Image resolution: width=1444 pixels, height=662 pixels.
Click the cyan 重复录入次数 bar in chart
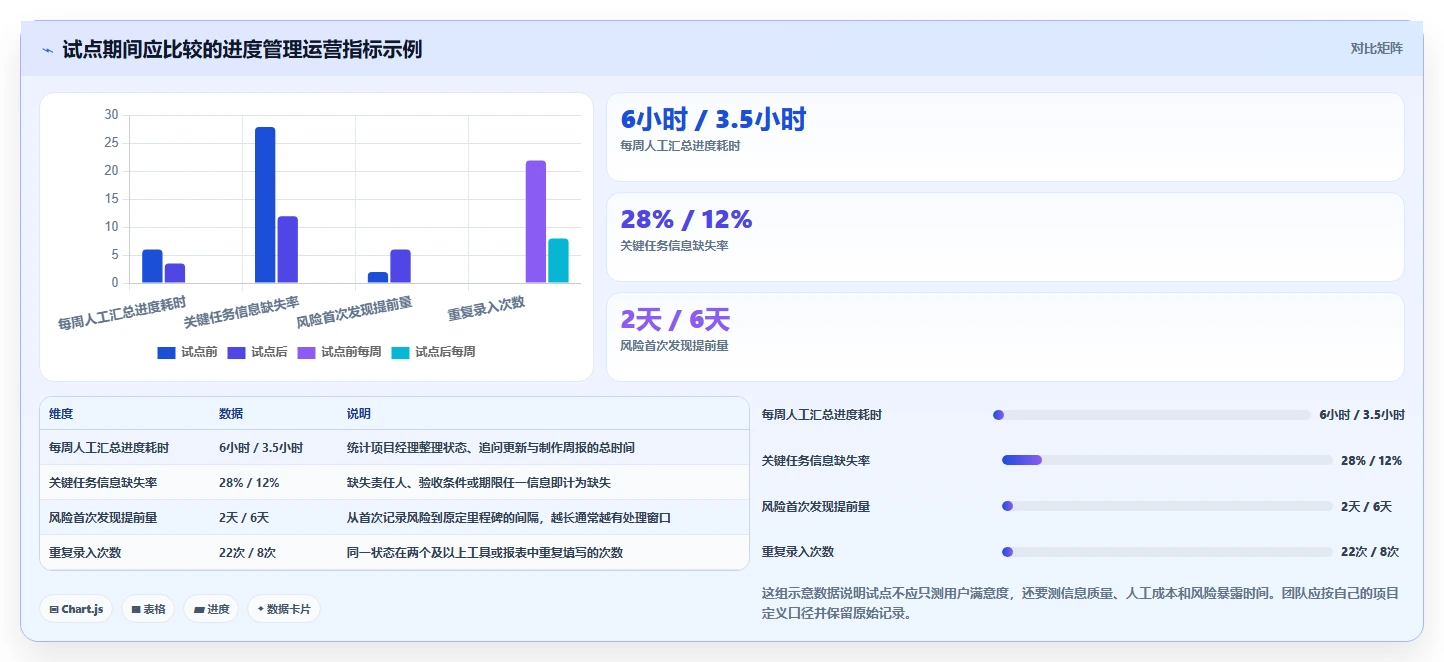558,261
